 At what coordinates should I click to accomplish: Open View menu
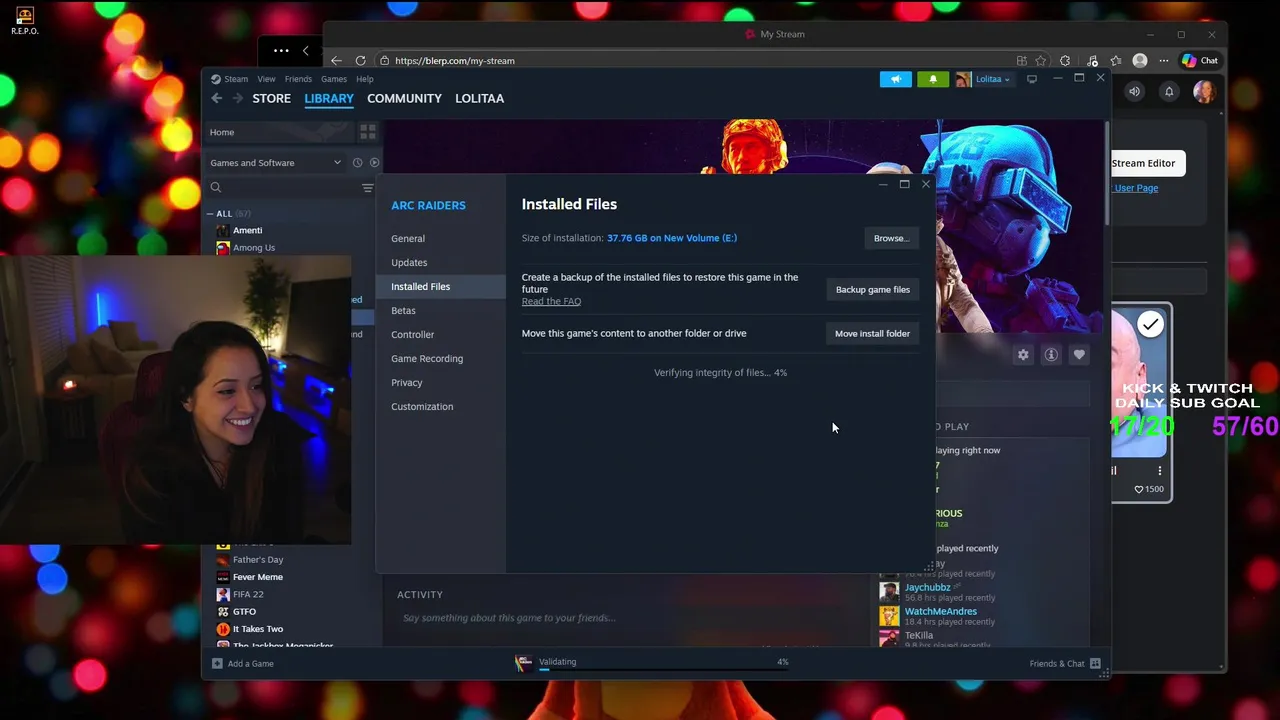click(266, 79)
